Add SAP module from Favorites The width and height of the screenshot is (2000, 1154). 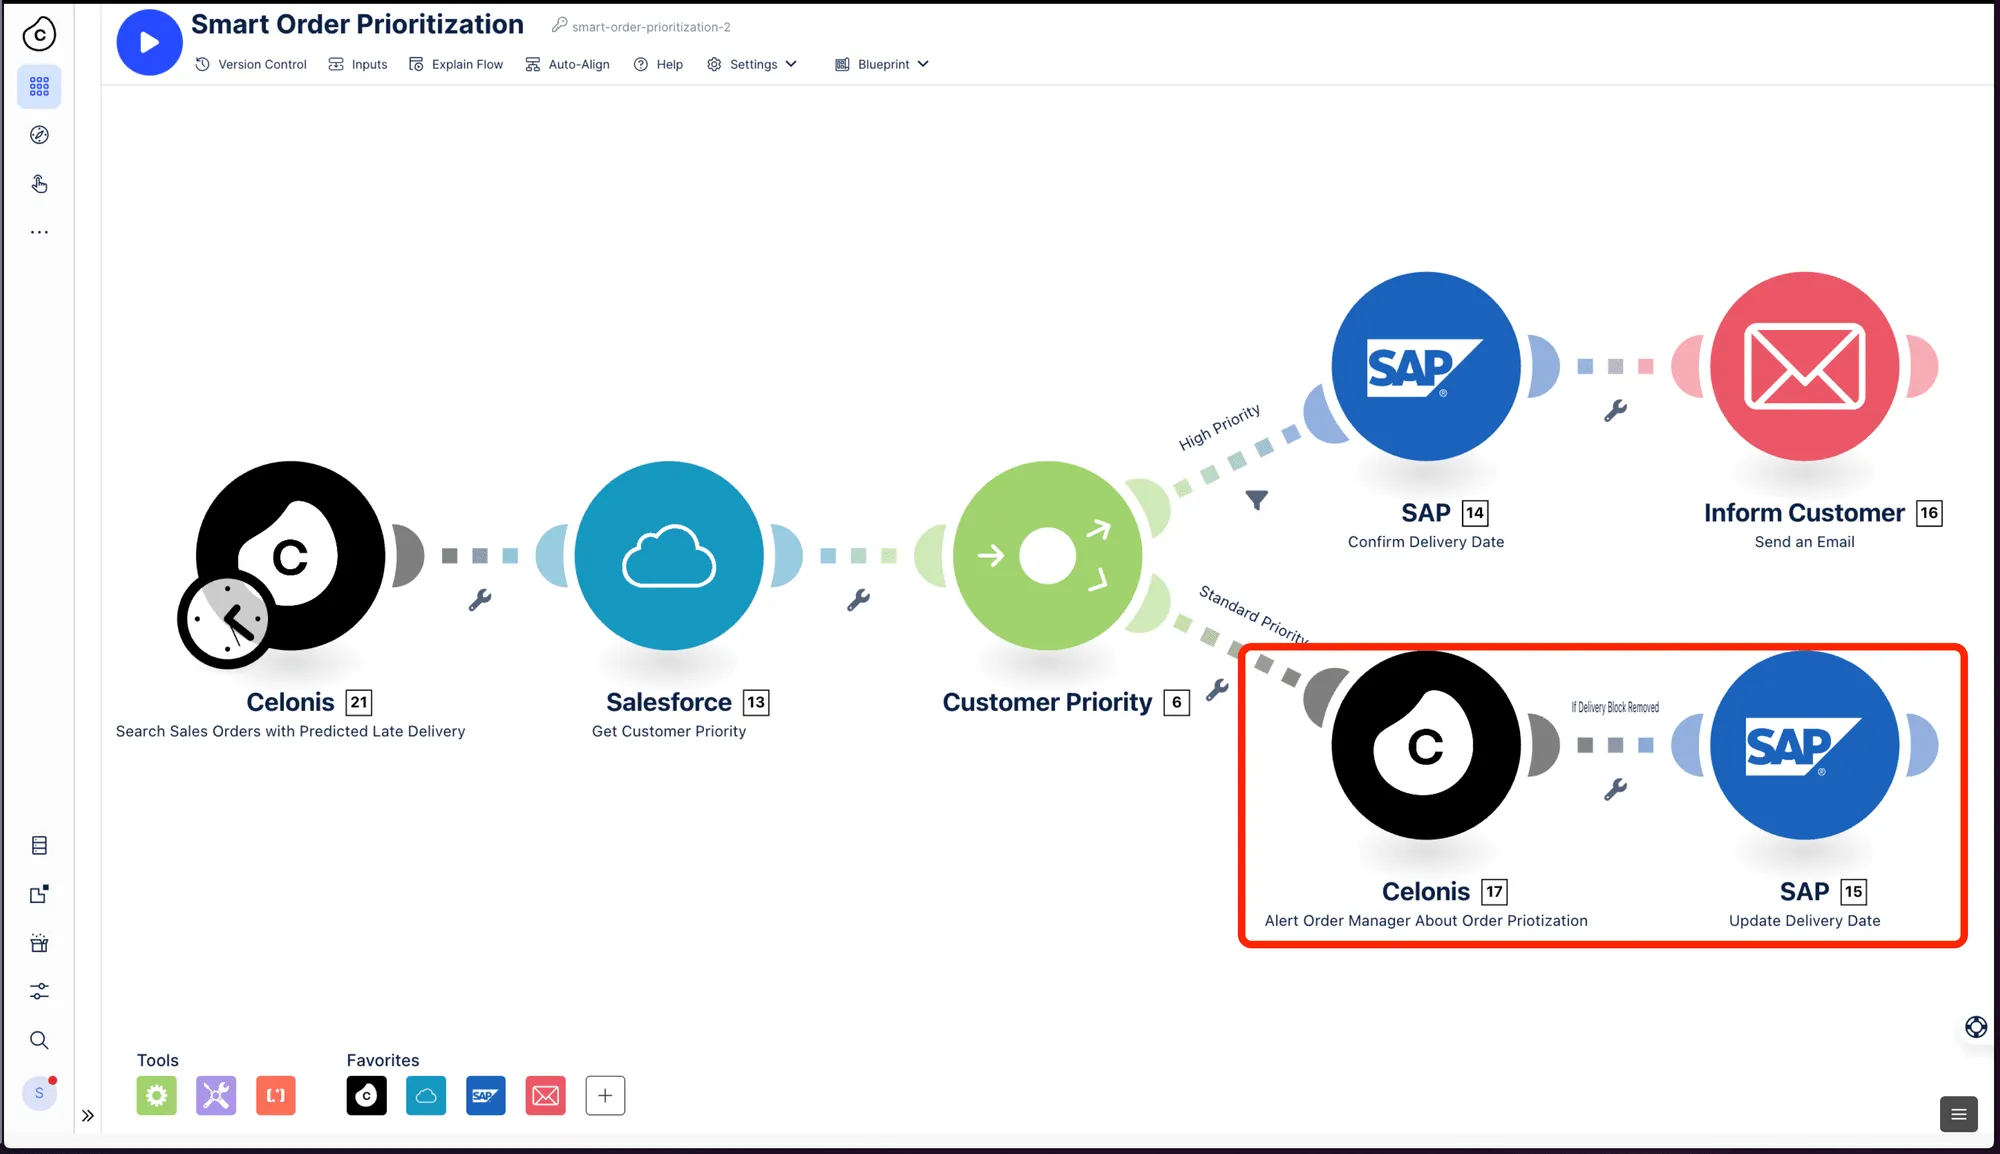[486, 1096]
